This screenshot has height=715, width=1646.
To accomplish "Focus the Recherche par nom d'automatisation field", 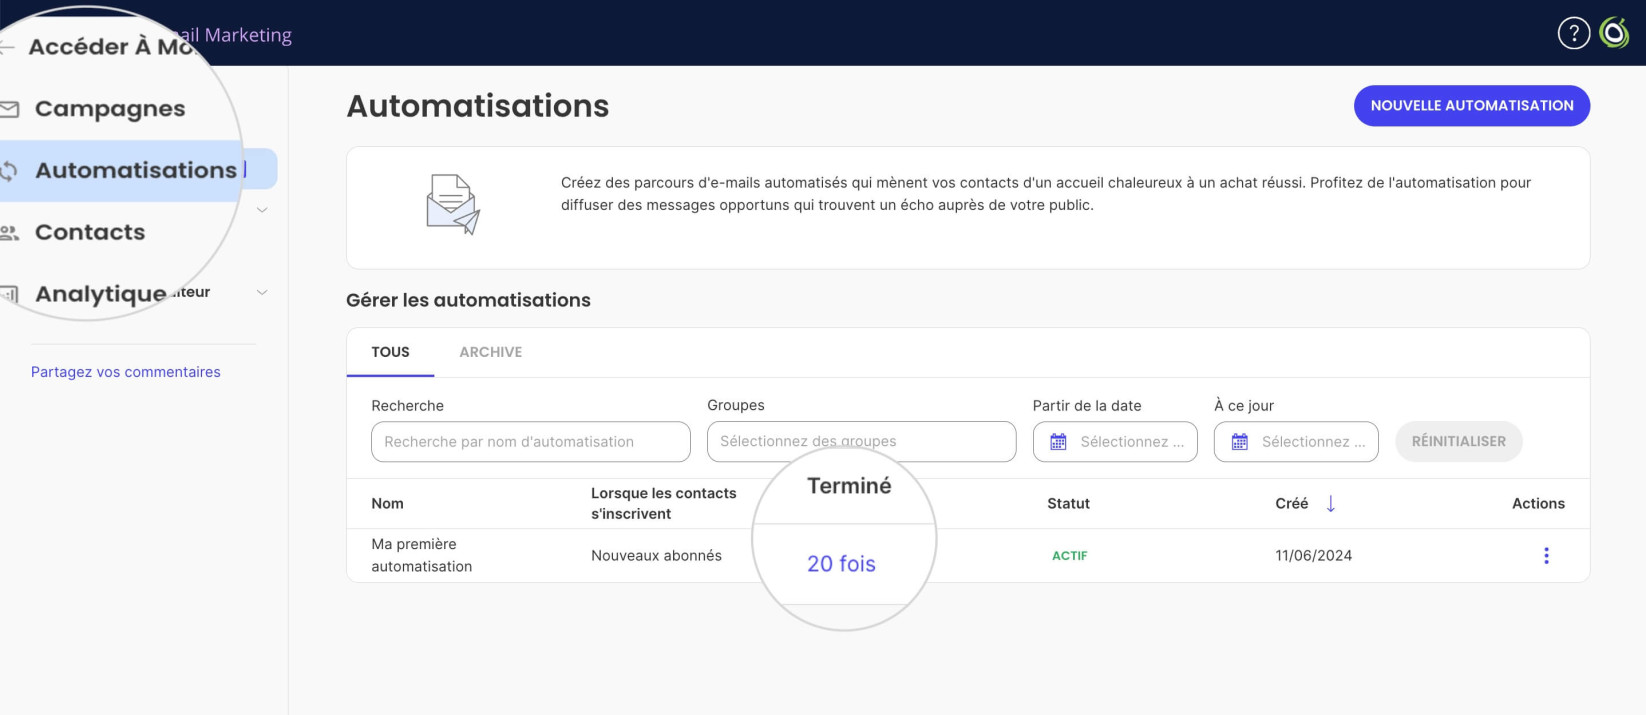I will coord(531,442).
